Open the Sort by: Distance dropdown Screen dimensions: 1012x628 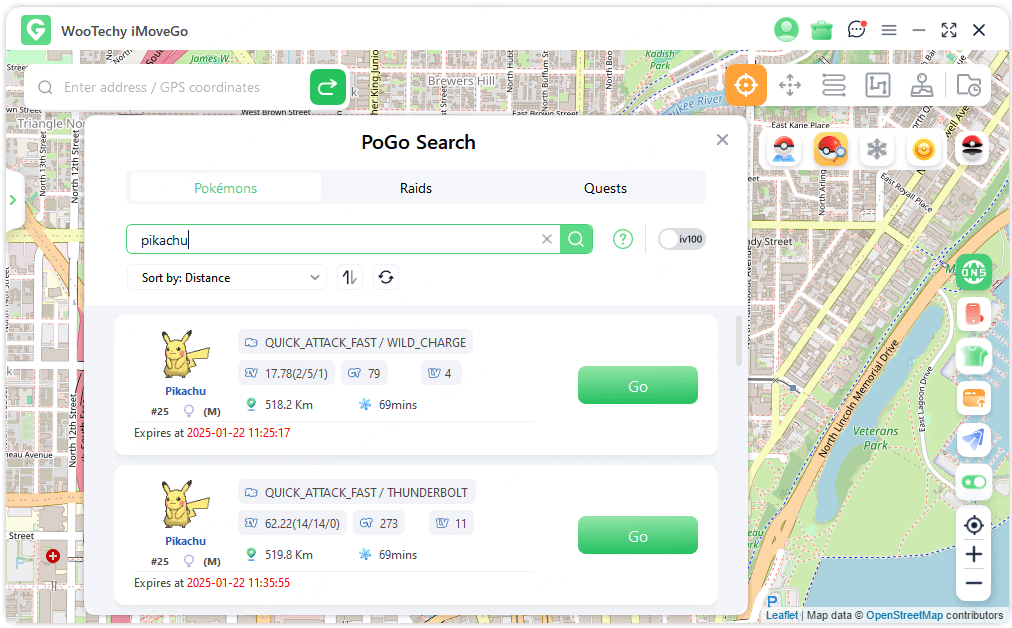coord(227,277)
